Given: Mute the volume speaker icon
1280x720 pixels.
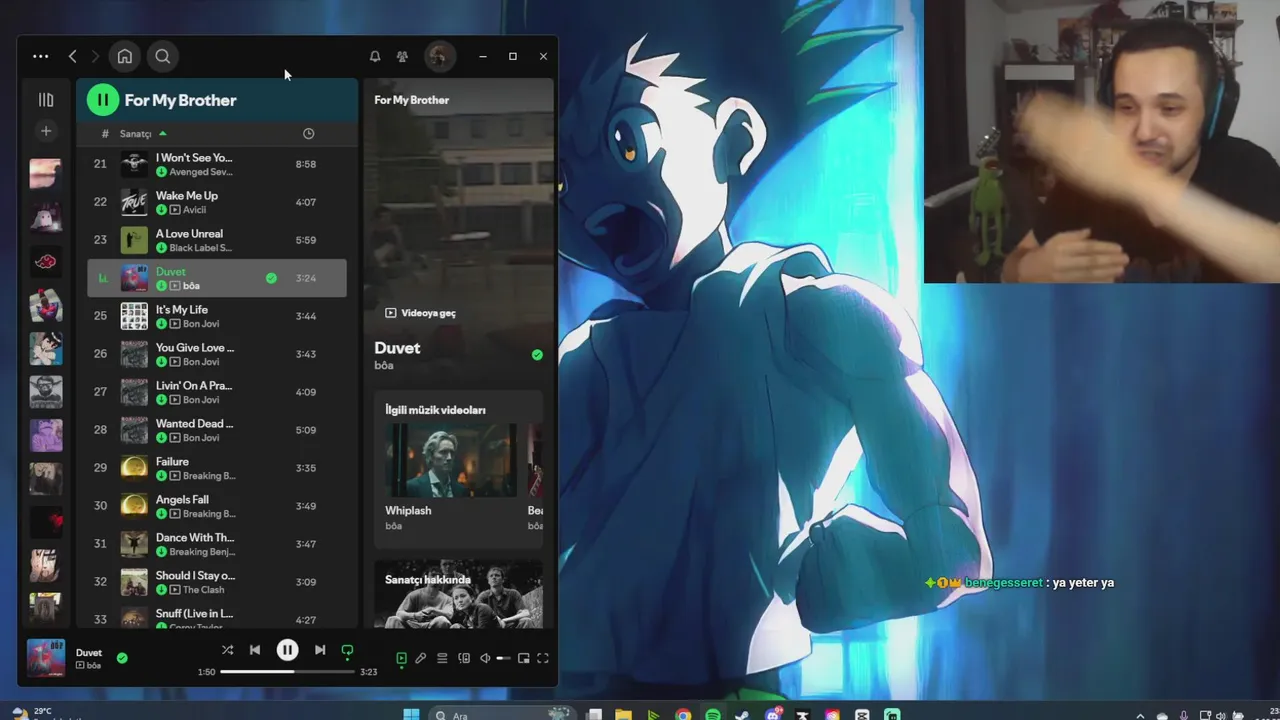Looking at the screenshot, I should (x=485, y=658).
